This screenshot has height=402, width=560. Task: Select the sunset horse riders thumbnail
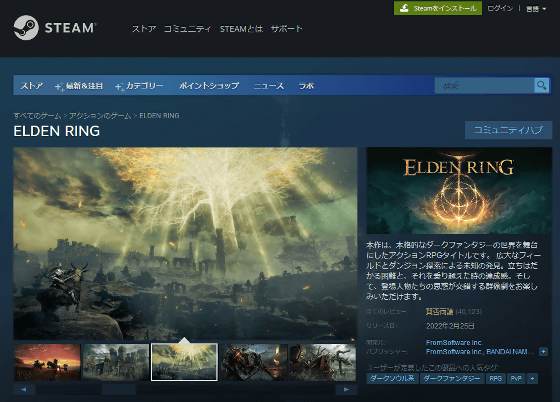click(x=48, y=362)
